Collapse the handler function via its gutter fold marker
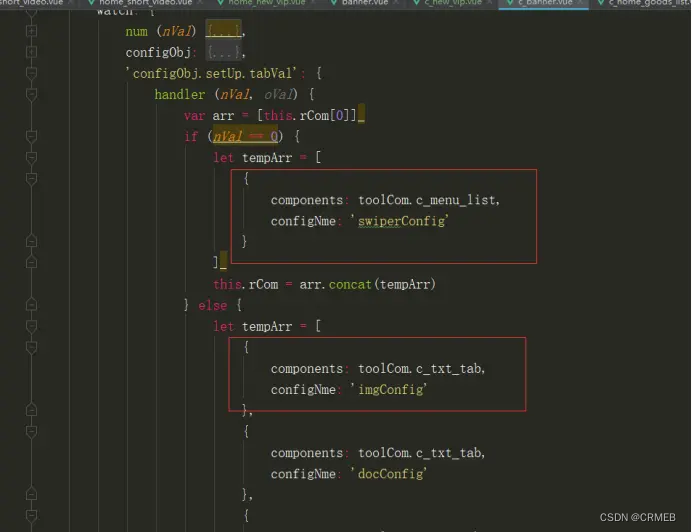Image resolution: width=692 pixels, height=532 pixels. [31, 94]
